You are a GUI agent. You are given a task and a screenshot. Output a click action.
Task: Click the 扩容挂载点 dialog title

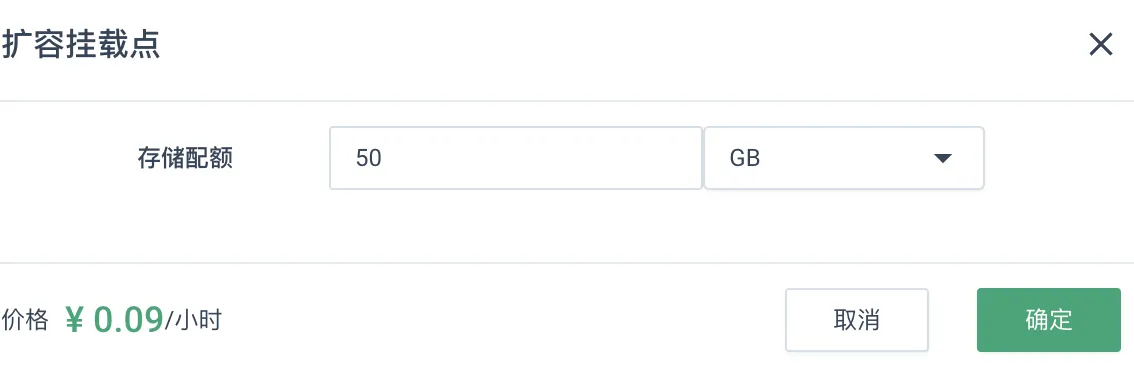click(81, 46)
